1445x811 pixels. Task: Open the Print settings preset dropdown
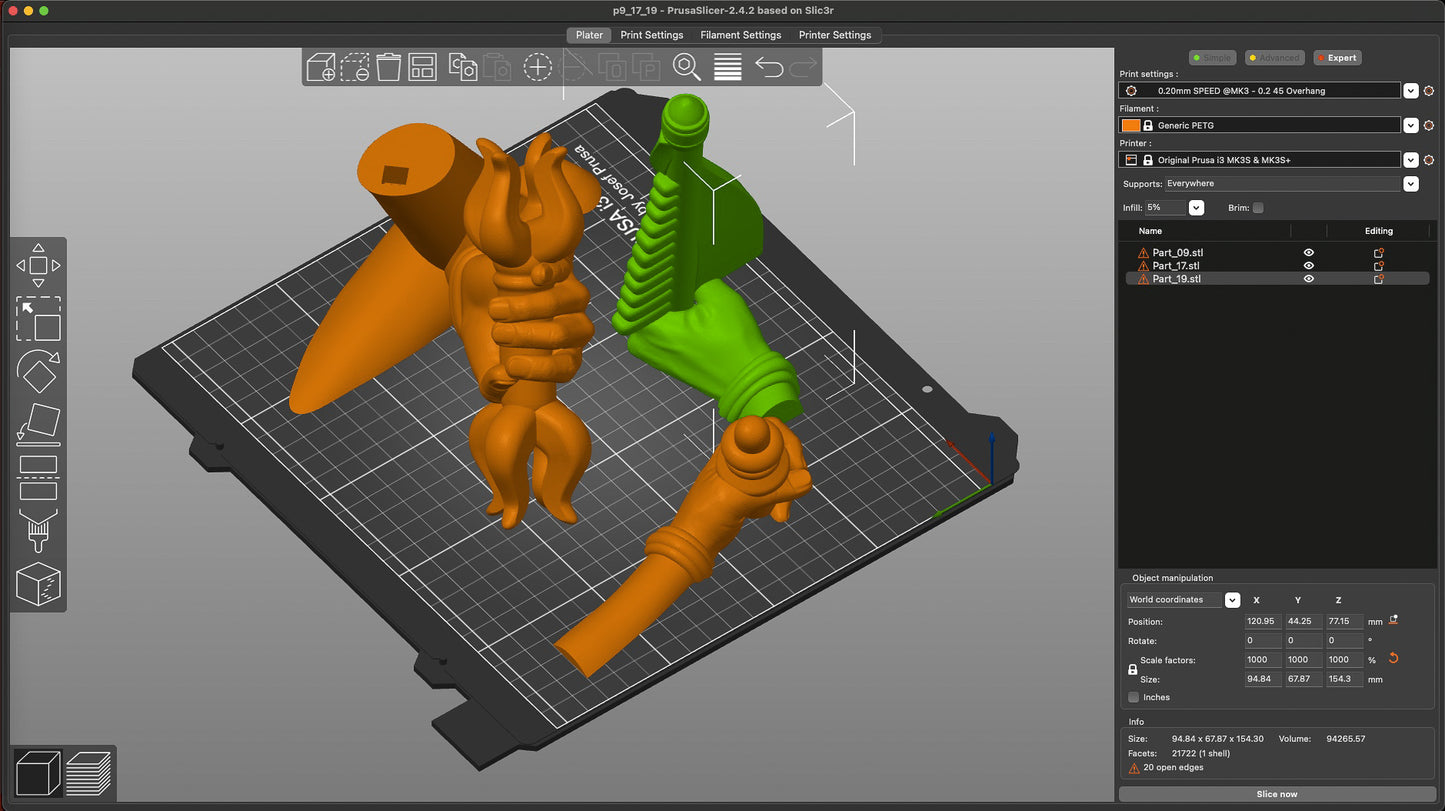pos(1410,91)
